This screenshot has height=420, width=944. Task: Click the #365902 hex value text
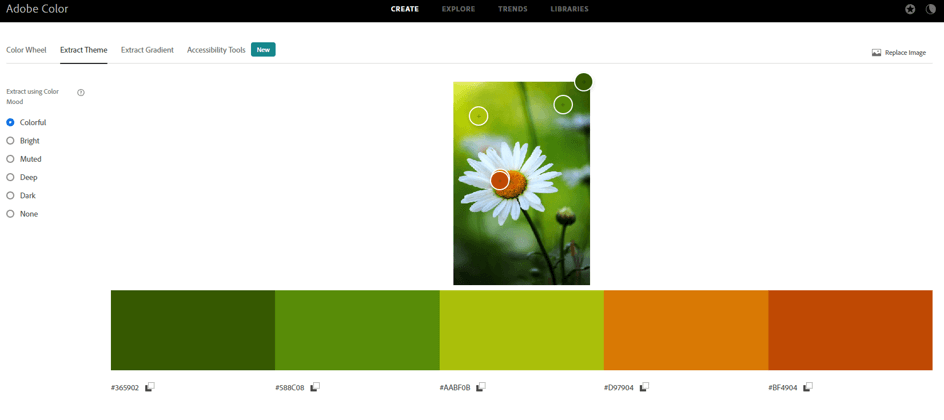tap(125, 388)
